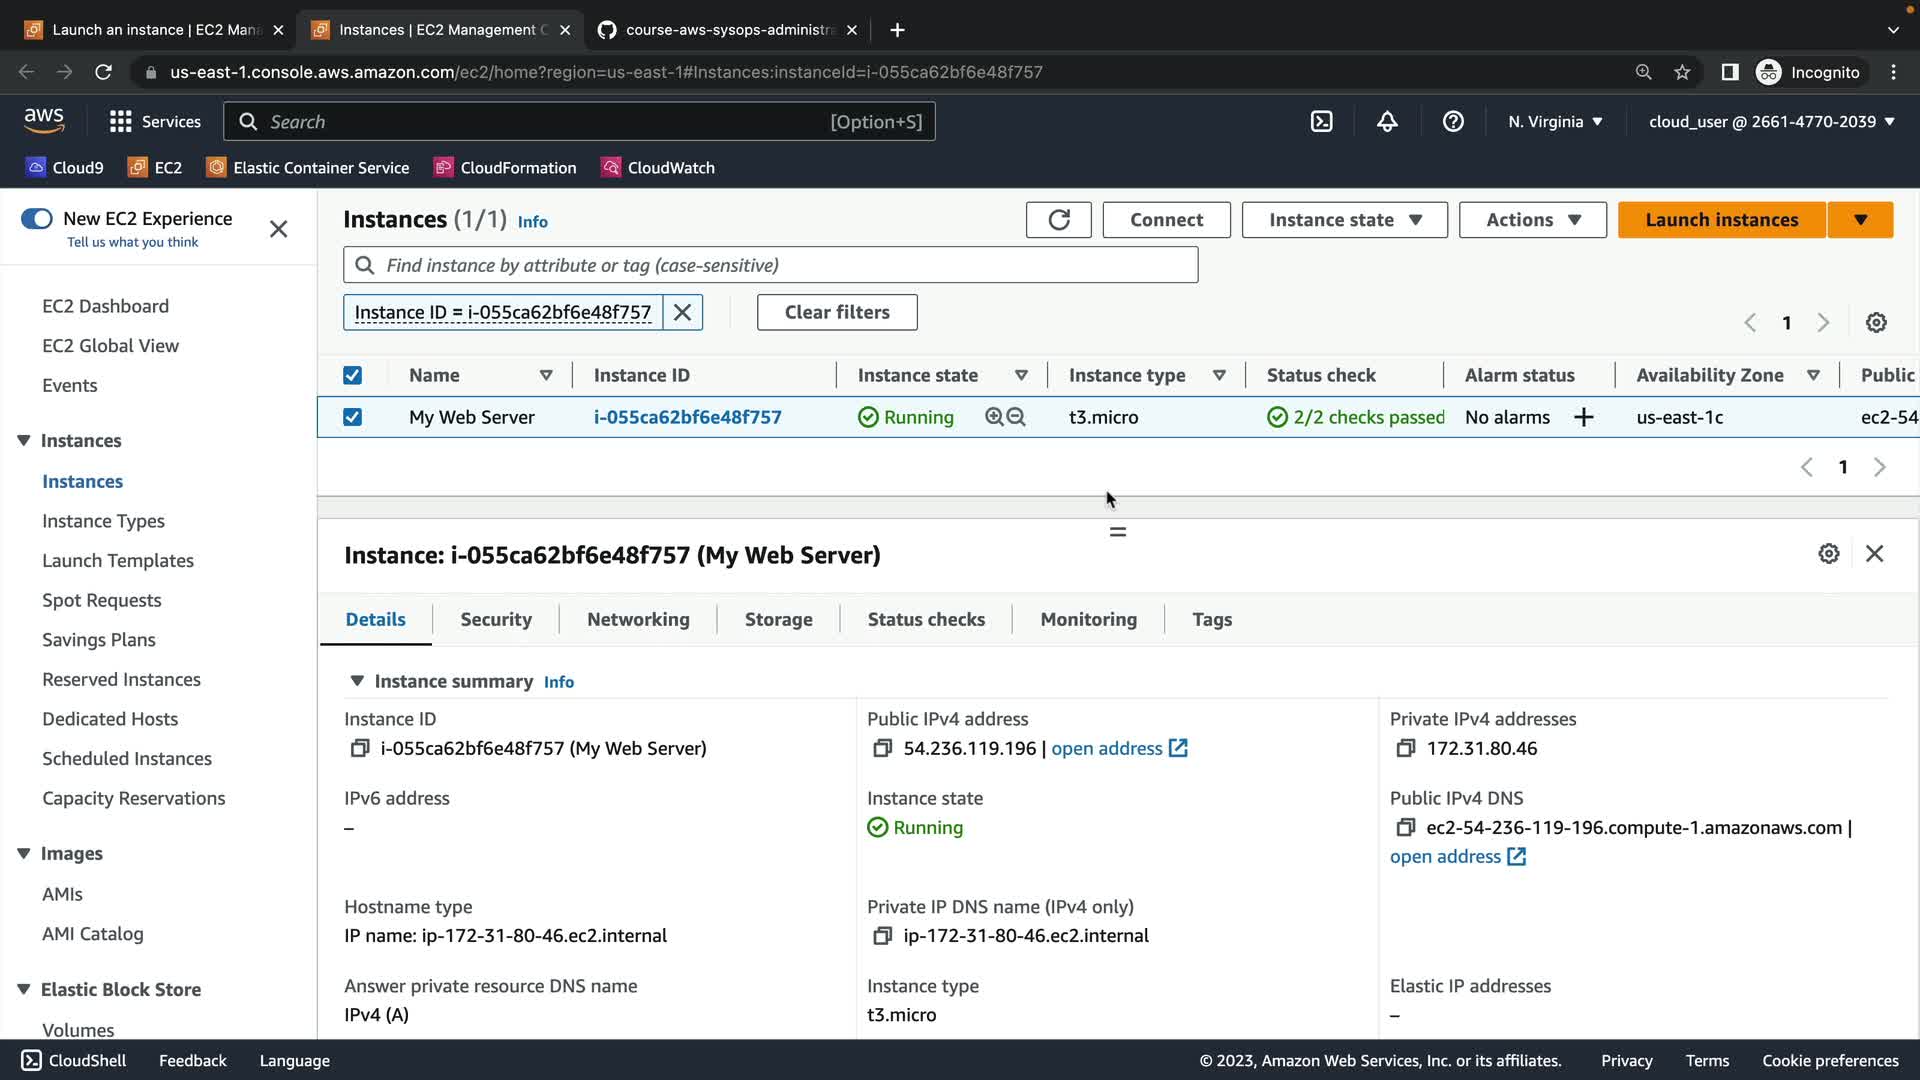Open the notifications bell

(x=1387, y=122)
